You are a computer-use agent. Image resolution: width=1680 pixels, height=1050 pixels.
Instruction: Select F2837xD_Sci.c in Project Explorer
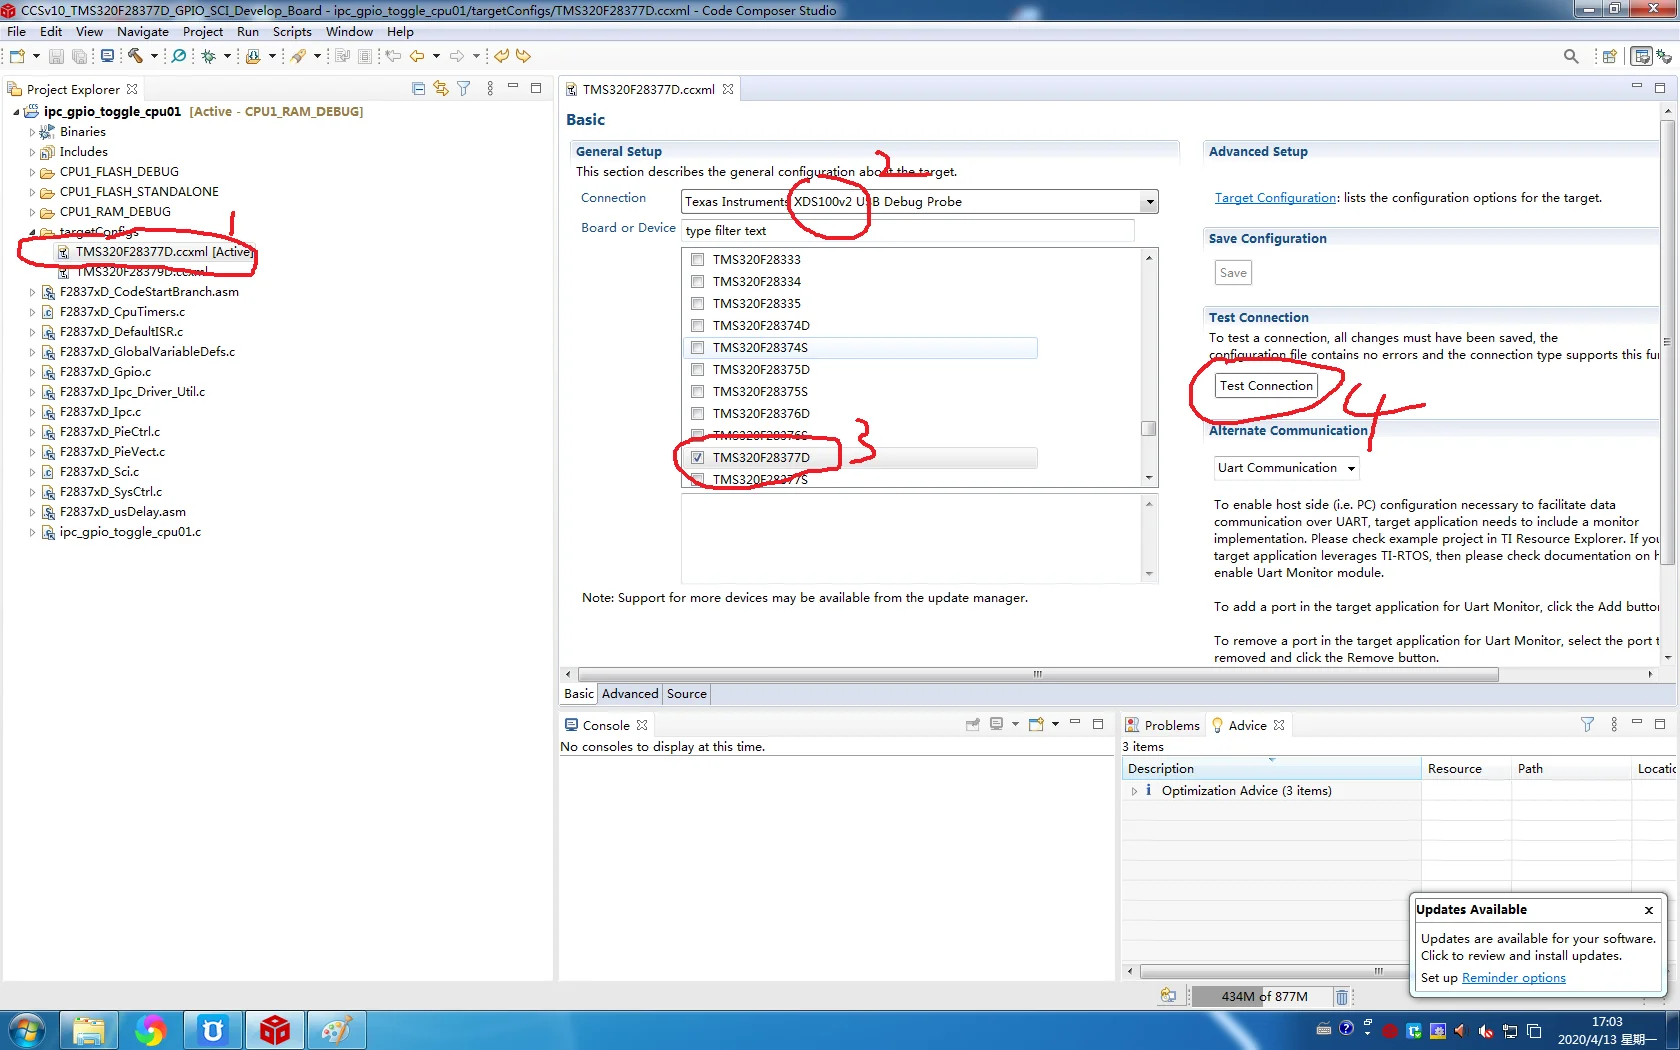[99, 472]
